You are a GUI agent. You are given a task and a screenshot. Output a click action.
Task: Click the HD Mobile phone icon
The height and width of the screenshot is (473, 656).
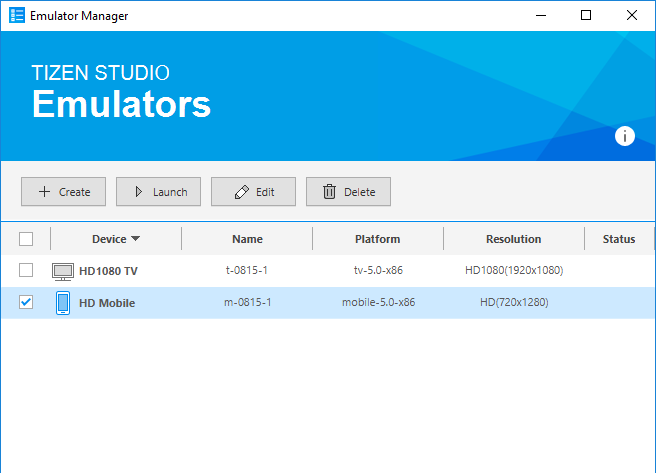tap(63, 303)
